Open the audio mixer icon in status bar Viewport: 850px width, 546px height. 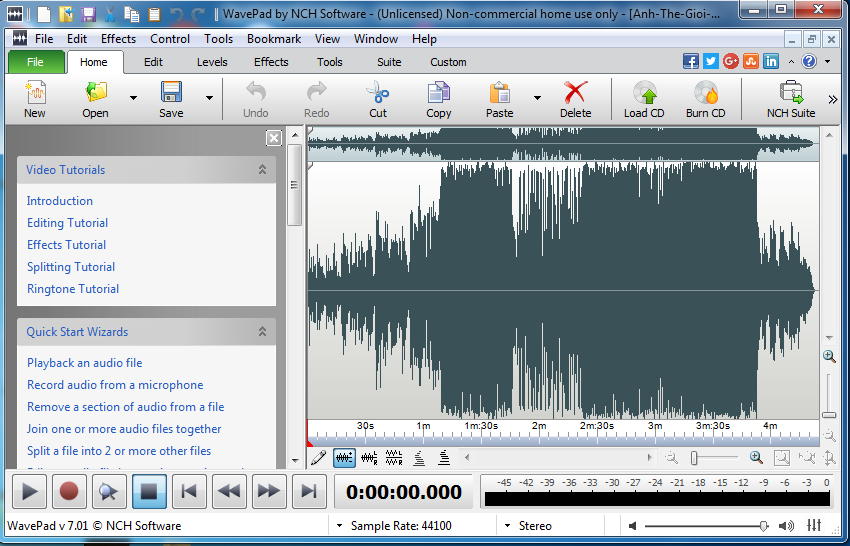click(x=814, y=526)
